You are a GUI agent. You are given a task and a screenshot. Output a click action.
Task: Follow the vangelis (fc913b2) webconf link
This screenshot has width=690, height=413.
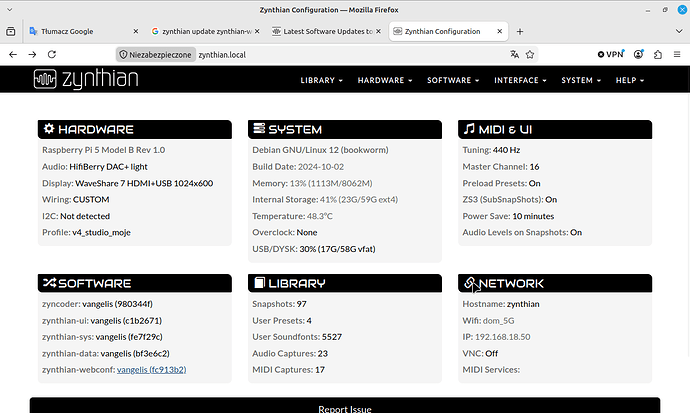click(x=151, y=370)
